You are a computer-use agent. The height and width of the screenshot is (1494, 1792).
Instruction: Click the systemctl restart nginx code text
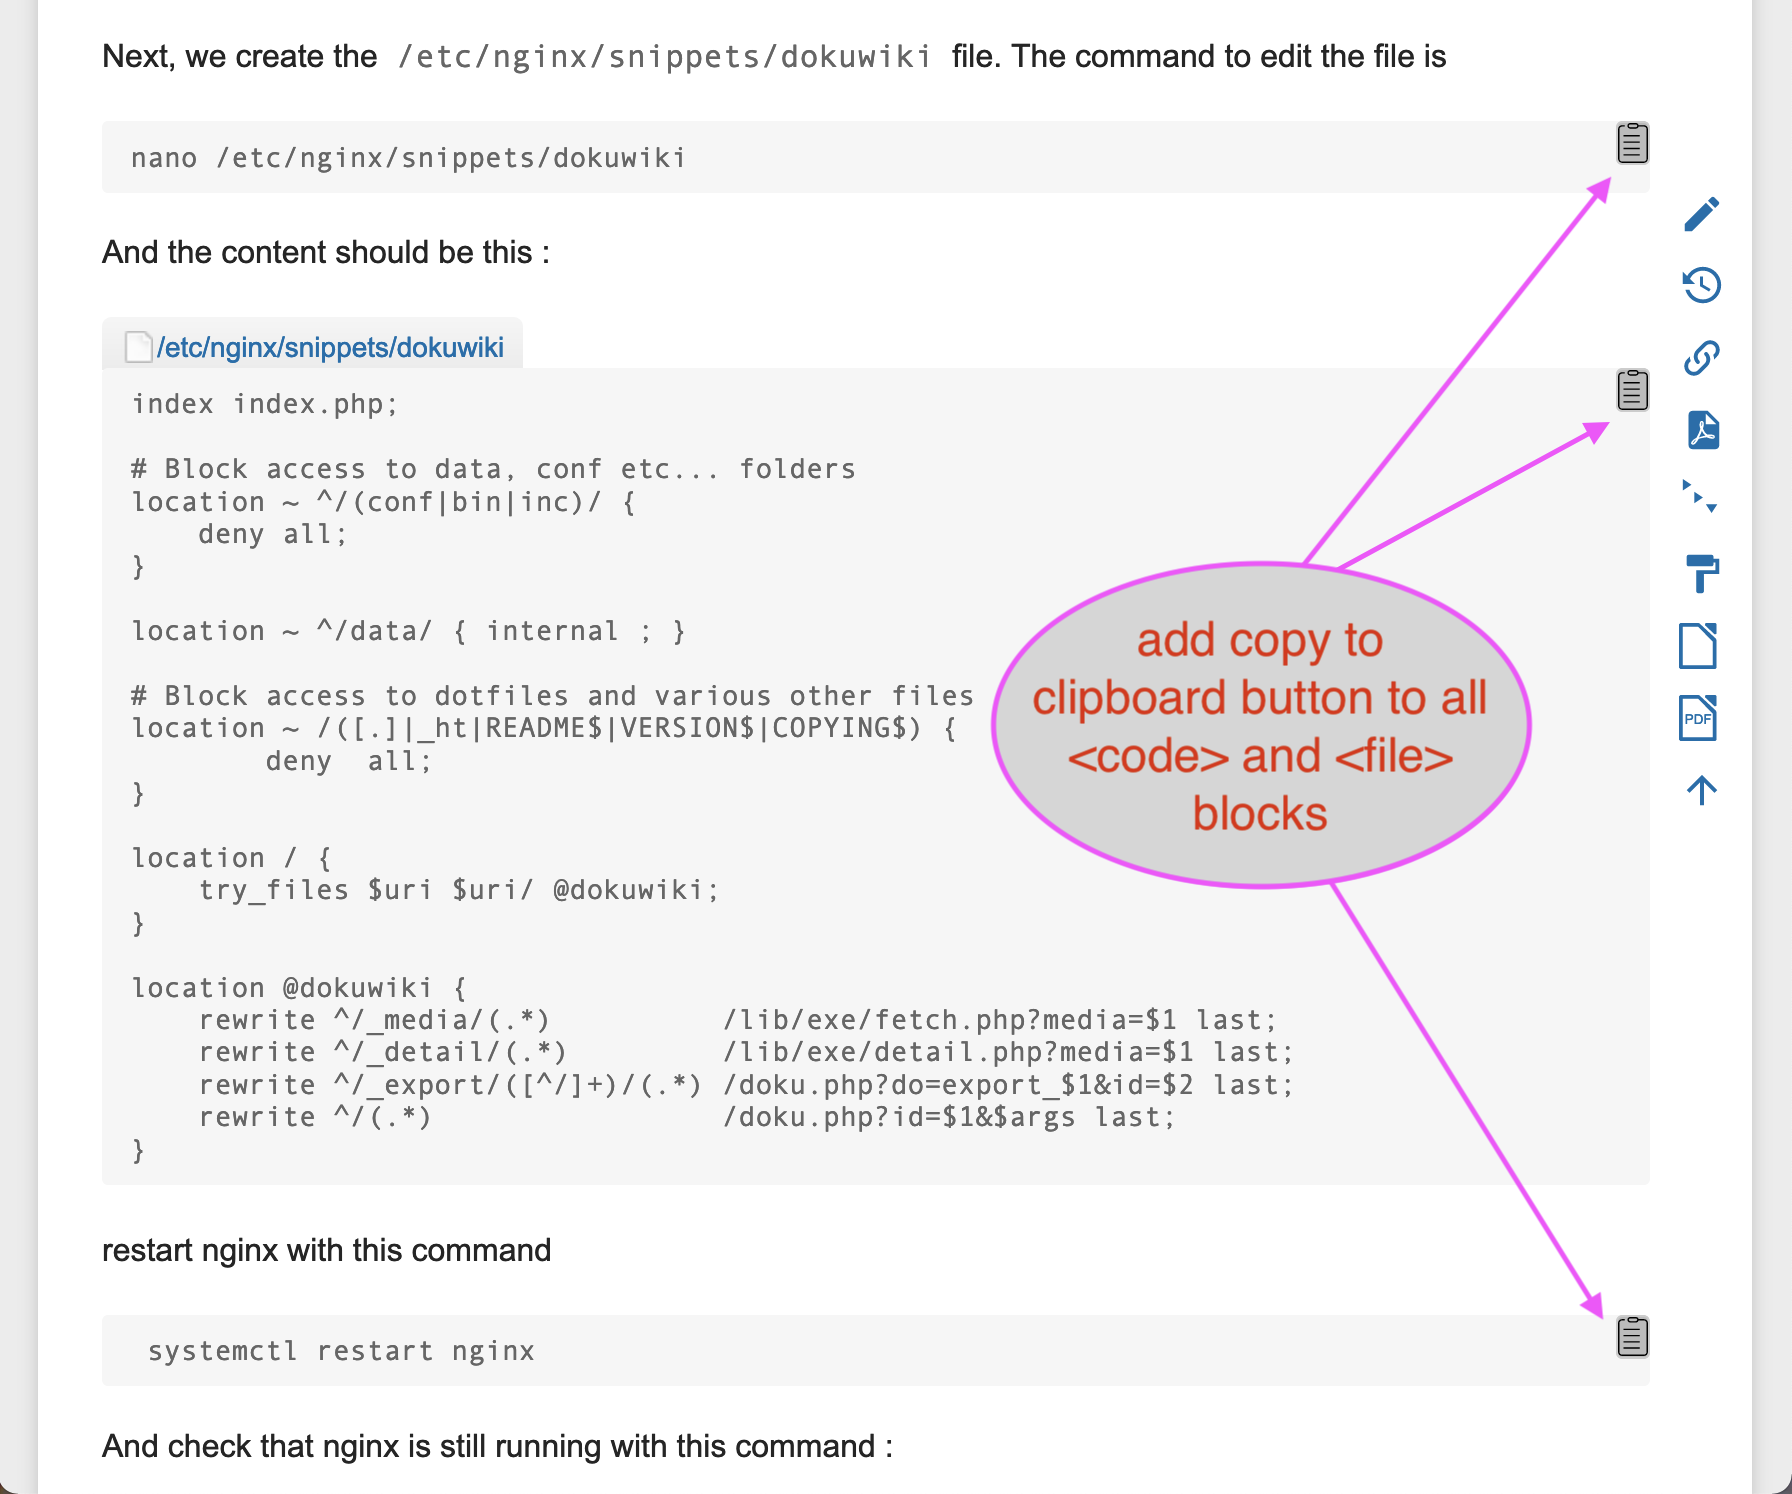(341, 1351)
